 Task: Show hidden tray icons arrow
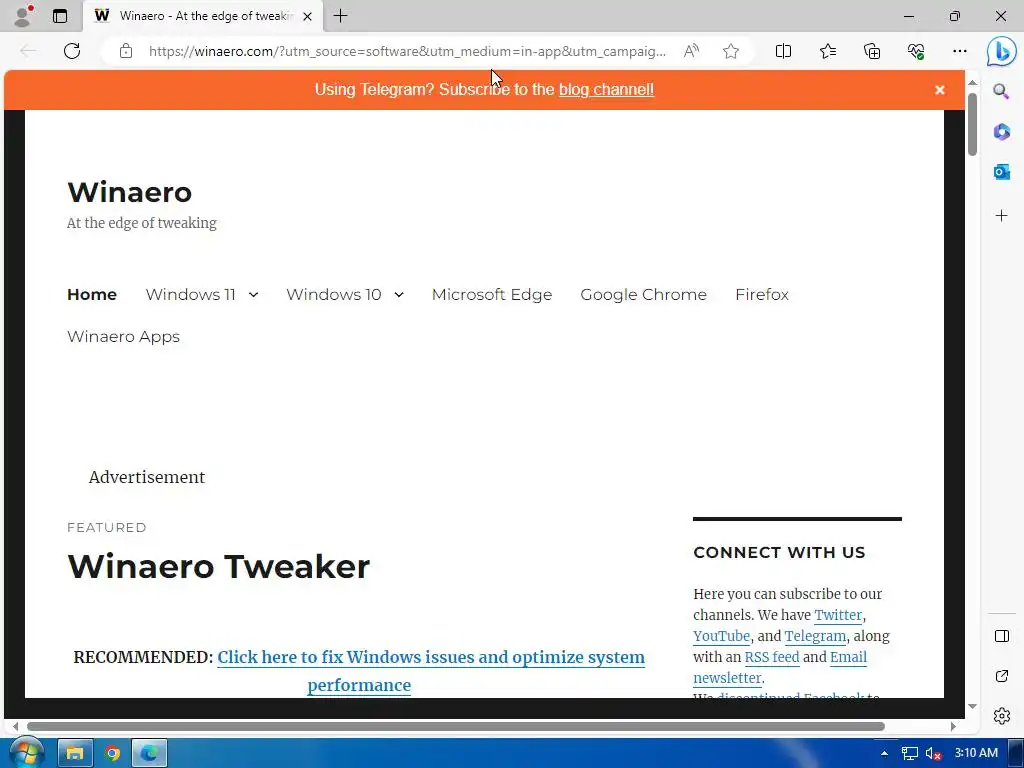(x=884, y=753)
